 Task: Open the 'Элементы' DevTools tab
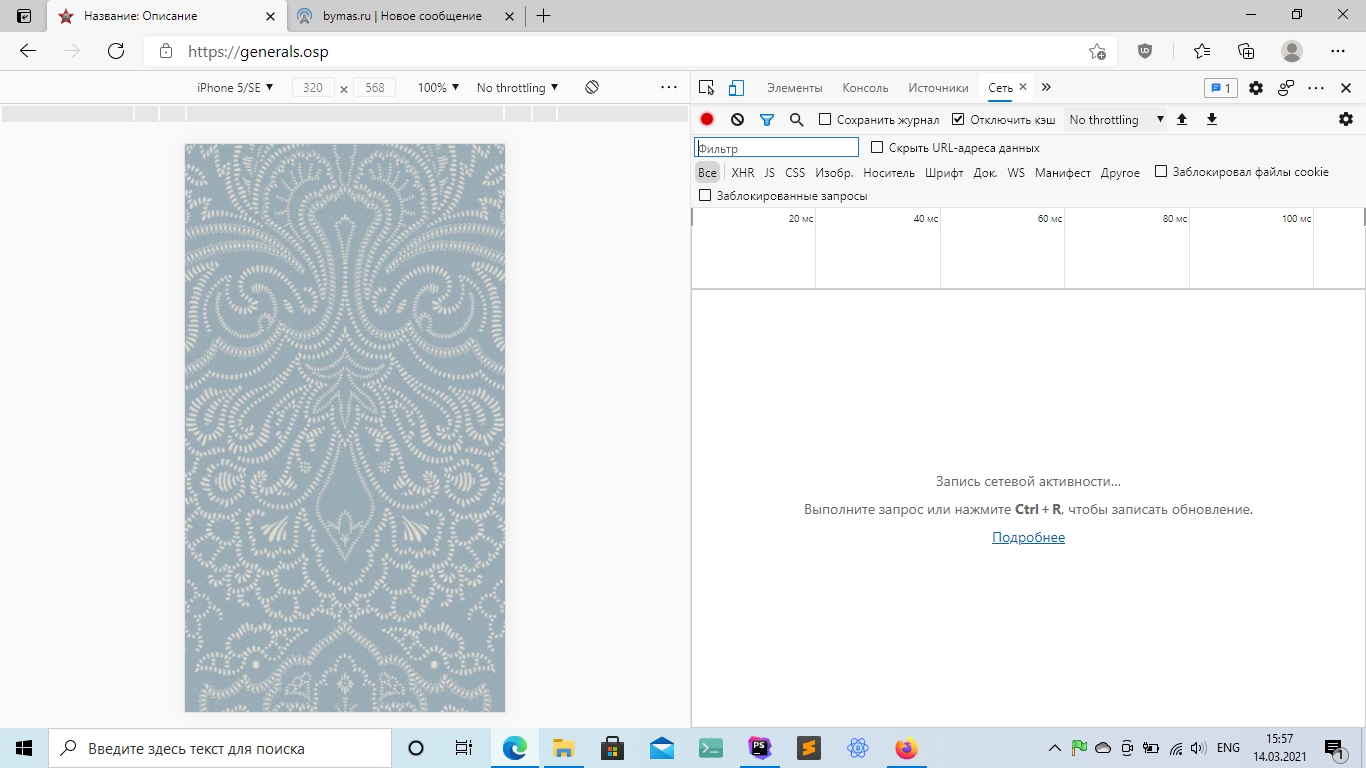794,88
